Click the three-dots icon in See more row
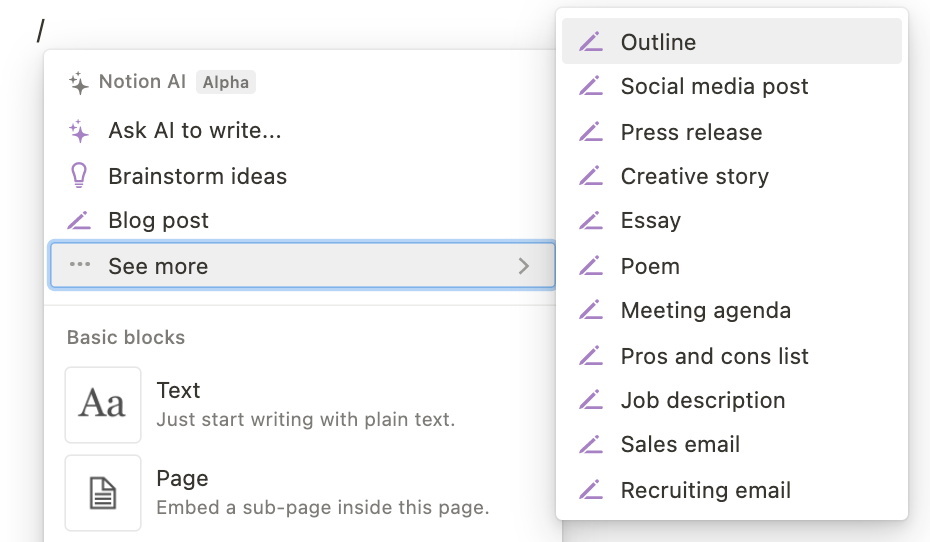Viewport: 930px width, 542px height. point(80,264)
